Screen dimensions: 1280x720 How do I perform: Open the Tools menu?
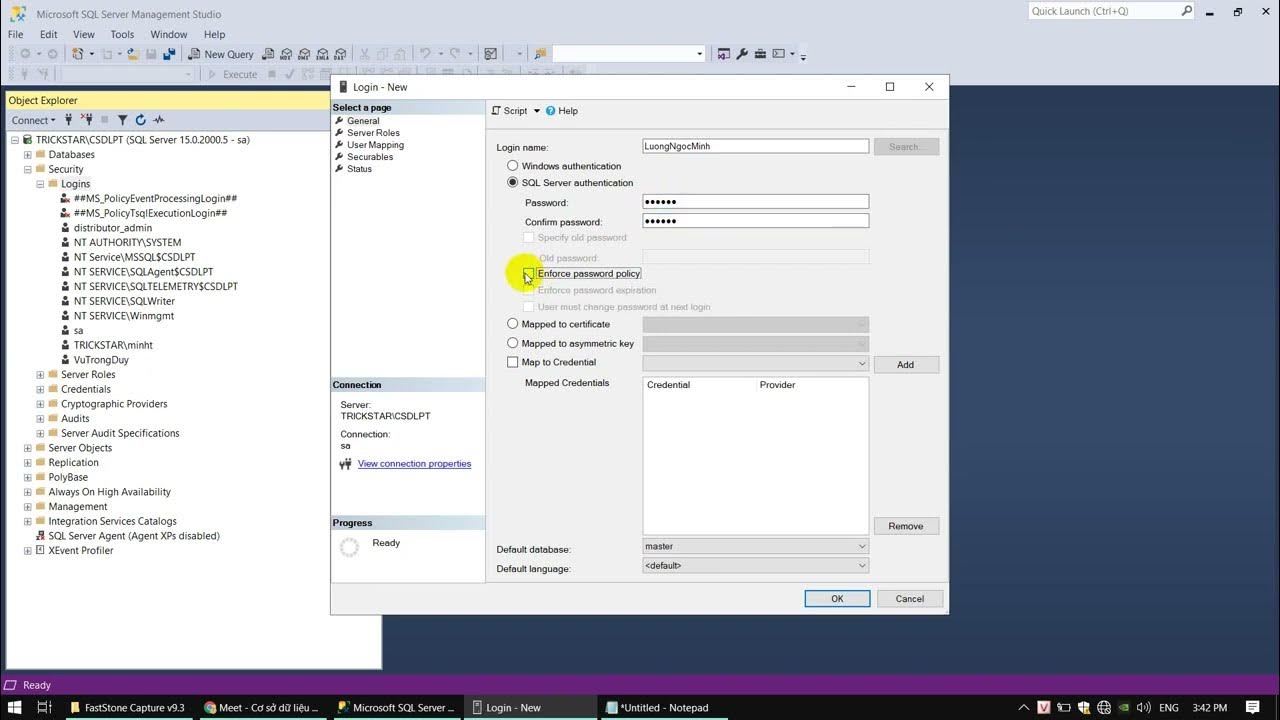click(x=122, y=34)
